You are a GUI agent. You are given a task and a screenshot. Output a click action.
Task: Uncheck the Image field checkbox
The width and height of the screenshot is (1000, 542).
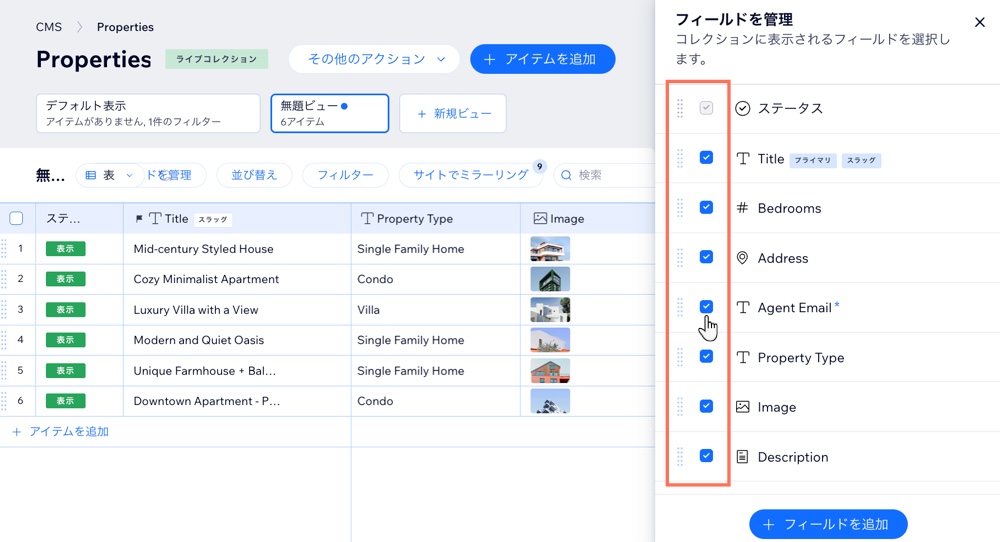706,406
